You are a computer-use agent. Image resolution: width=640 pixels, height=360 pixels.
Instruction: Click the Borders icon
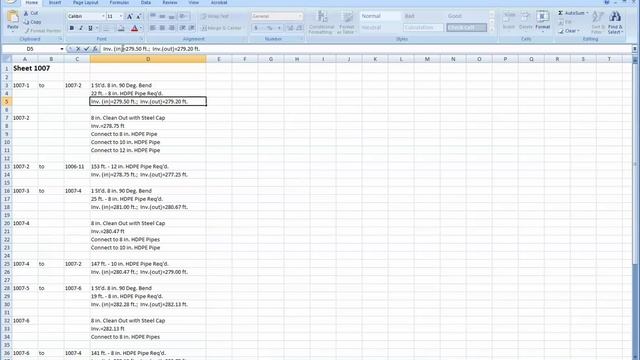point(106,28)
